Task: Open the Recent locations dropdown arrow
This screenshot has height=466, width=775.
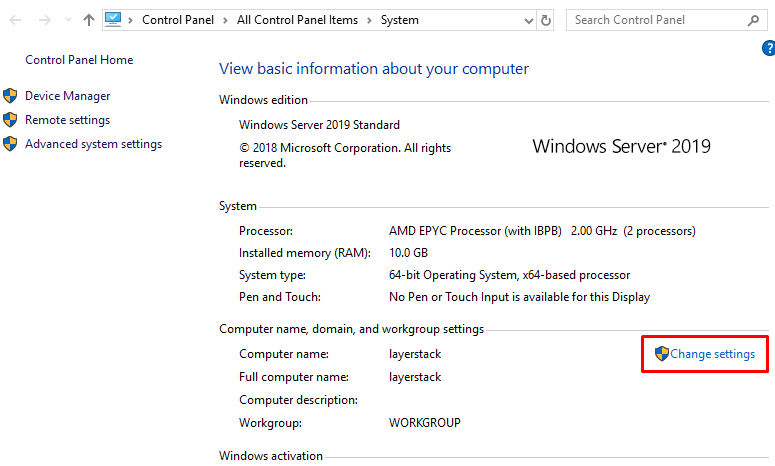Action: [x=67, y=20]
